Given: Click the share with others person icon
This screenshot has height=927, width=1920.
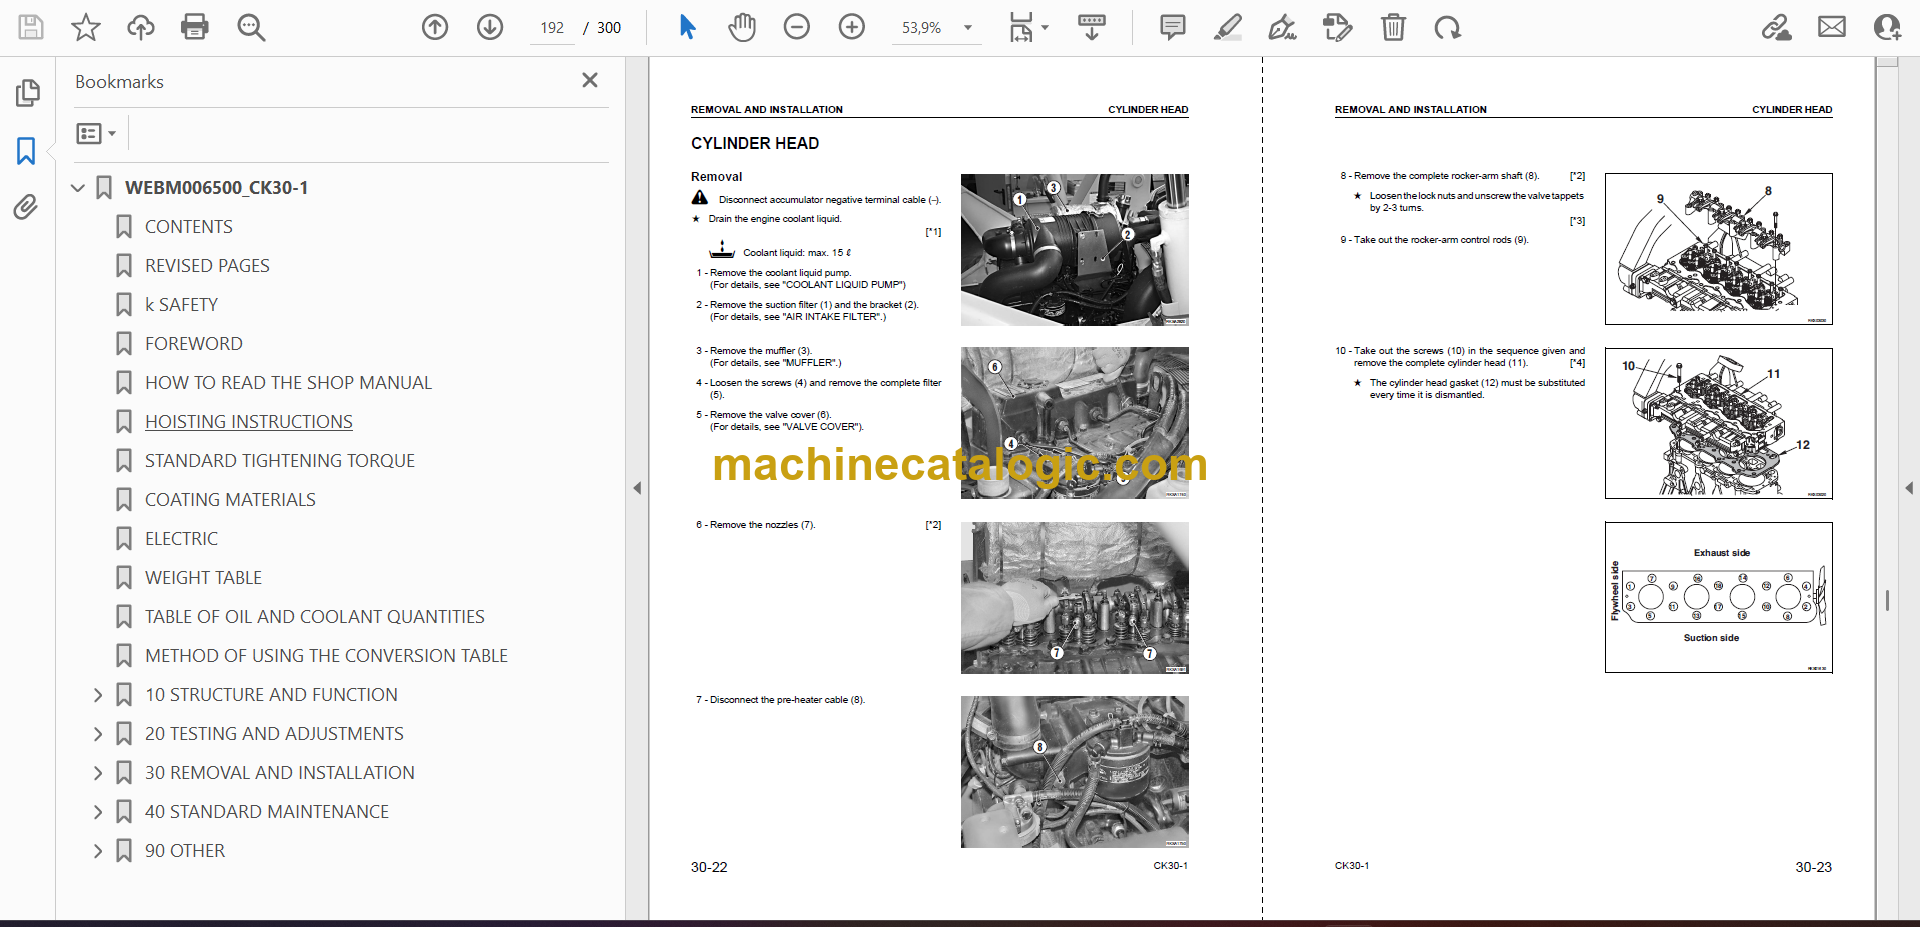Looking at the screenshot, I should click(1887, 27).
